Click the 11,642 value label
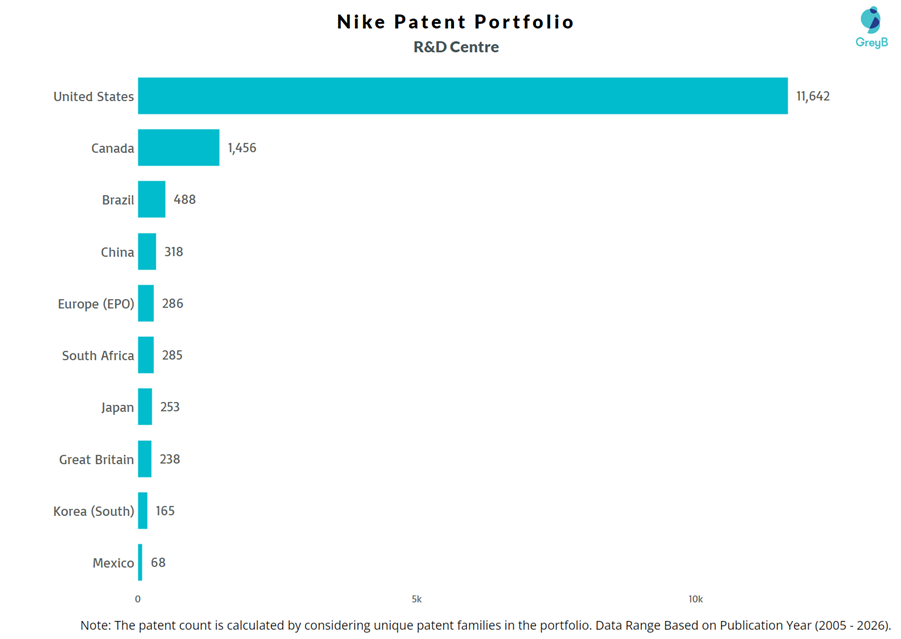This screenshot has height=639, width=901. point(813,97)
